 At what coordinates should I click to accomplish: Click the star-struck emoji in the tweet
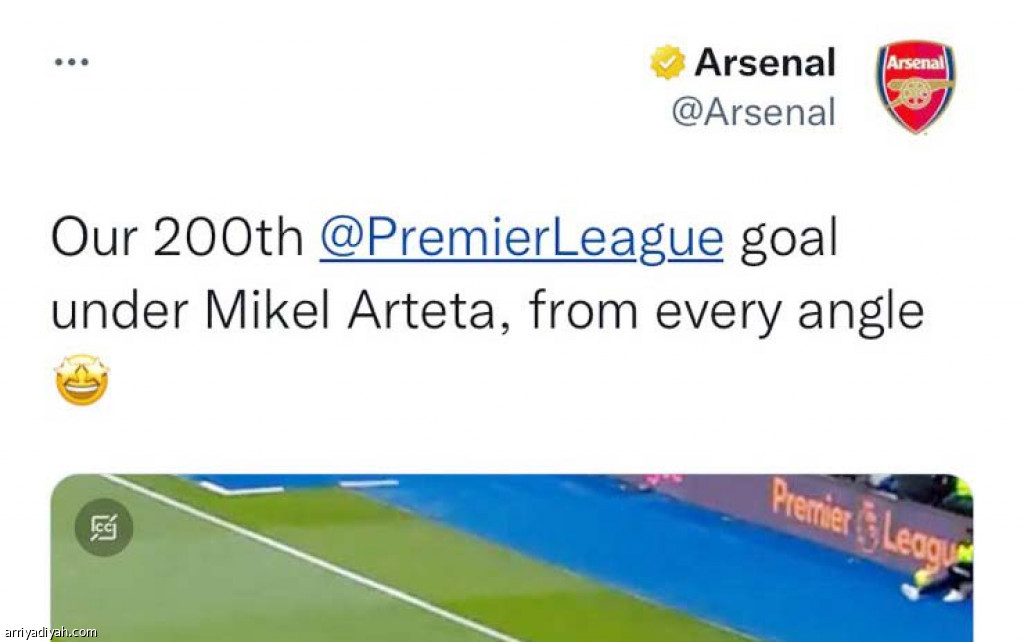coord(82,381)
